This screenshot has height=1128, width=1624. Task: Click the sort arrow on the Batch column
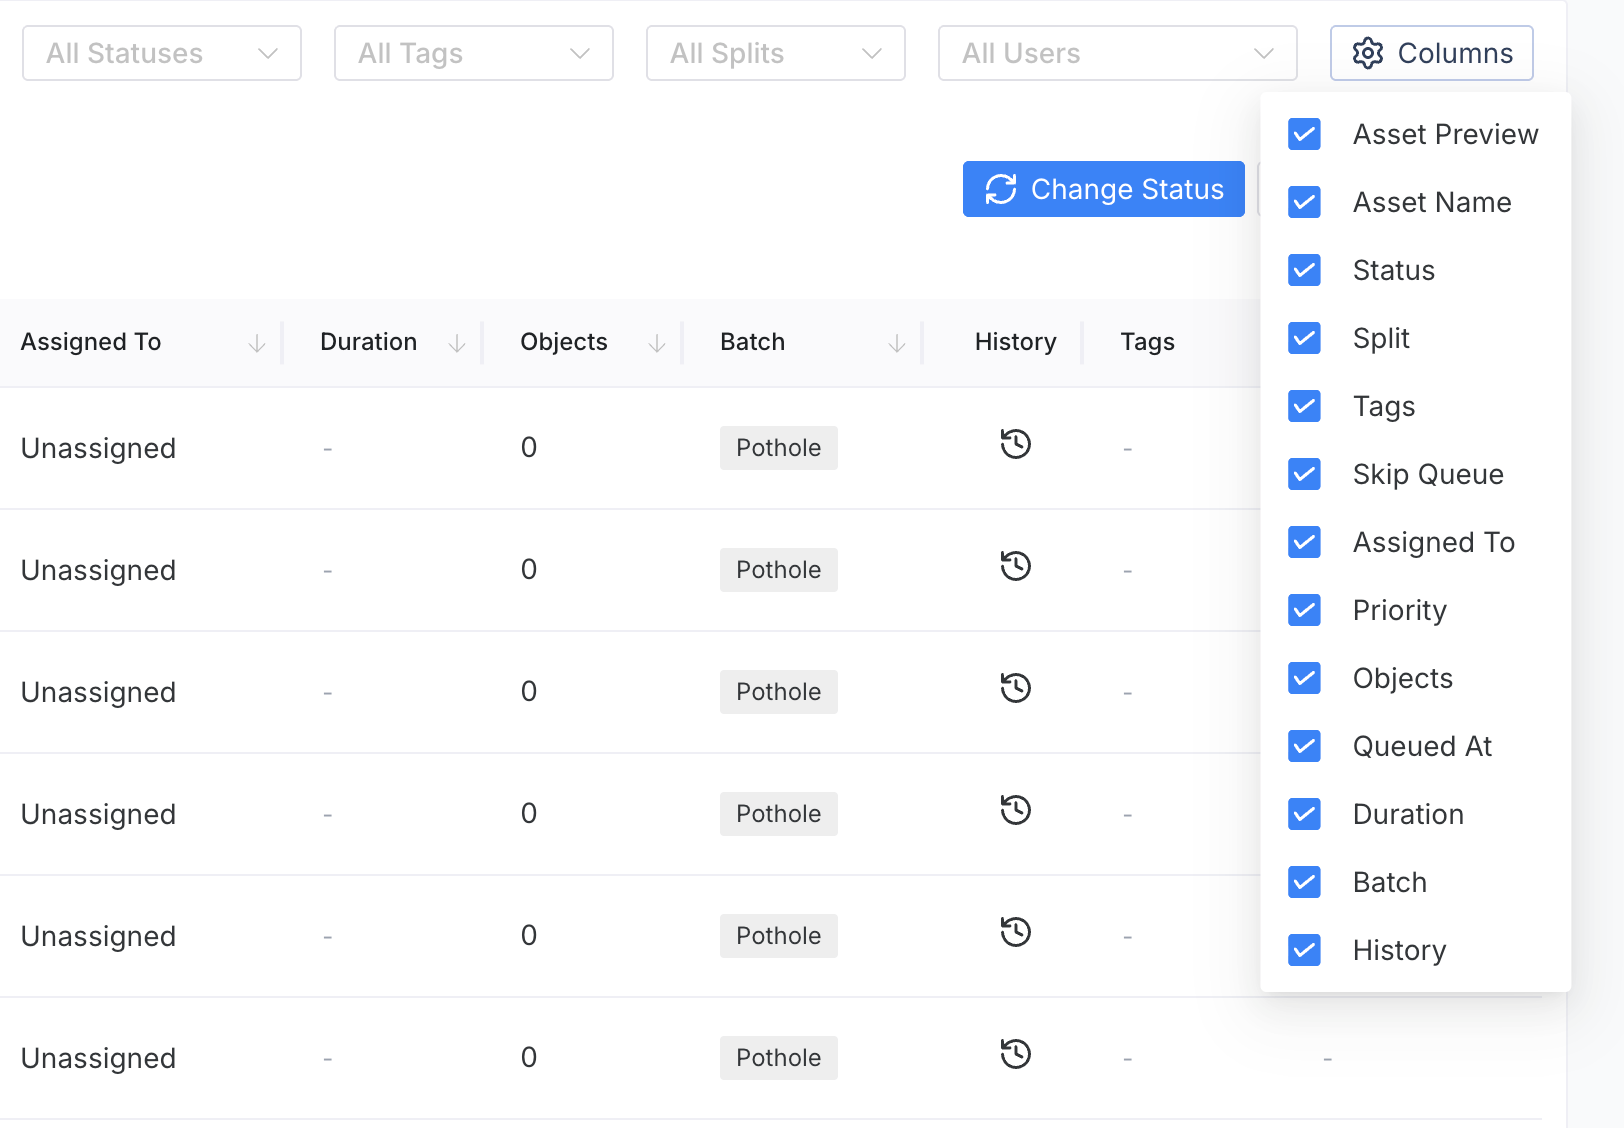pos(897,342)
